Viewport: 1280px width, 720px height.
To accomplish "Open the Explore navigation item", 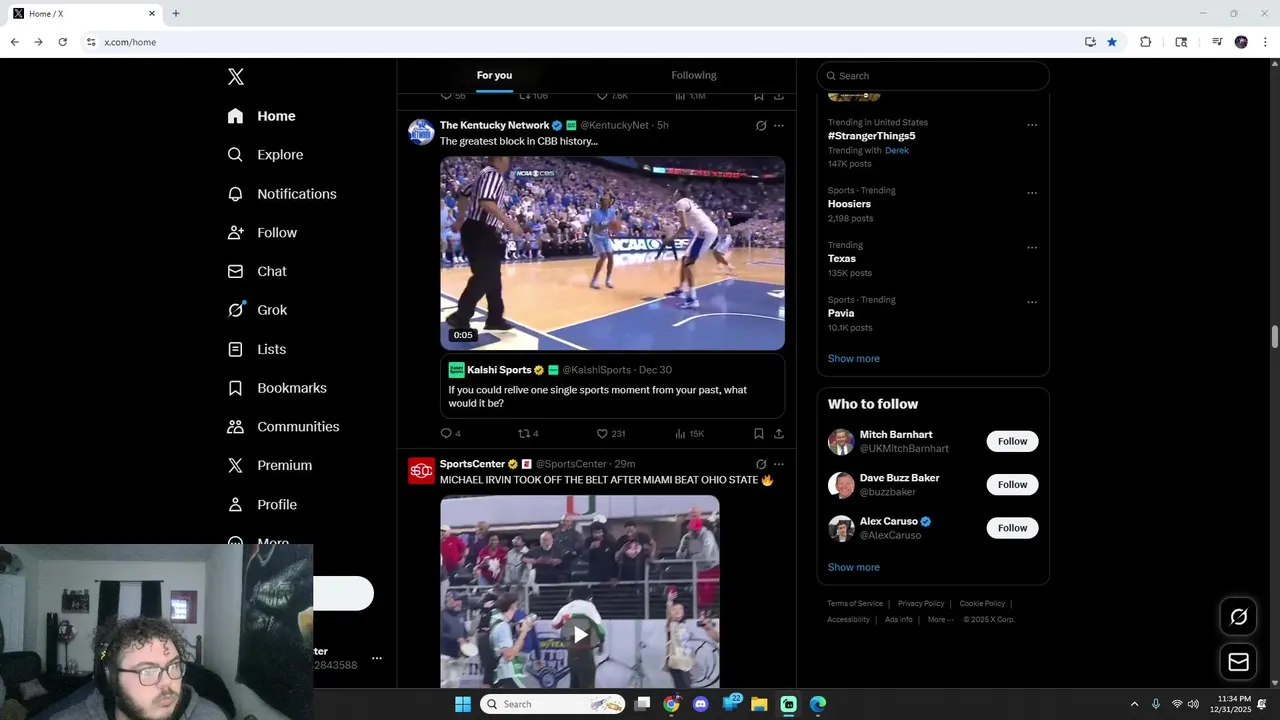I will click(265, 155).
